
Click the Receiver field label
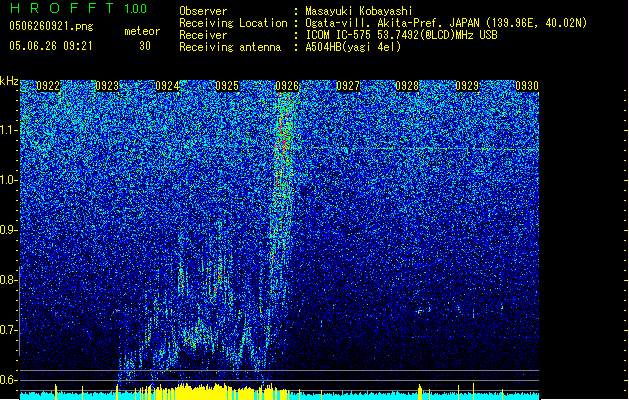click(203, 35)
